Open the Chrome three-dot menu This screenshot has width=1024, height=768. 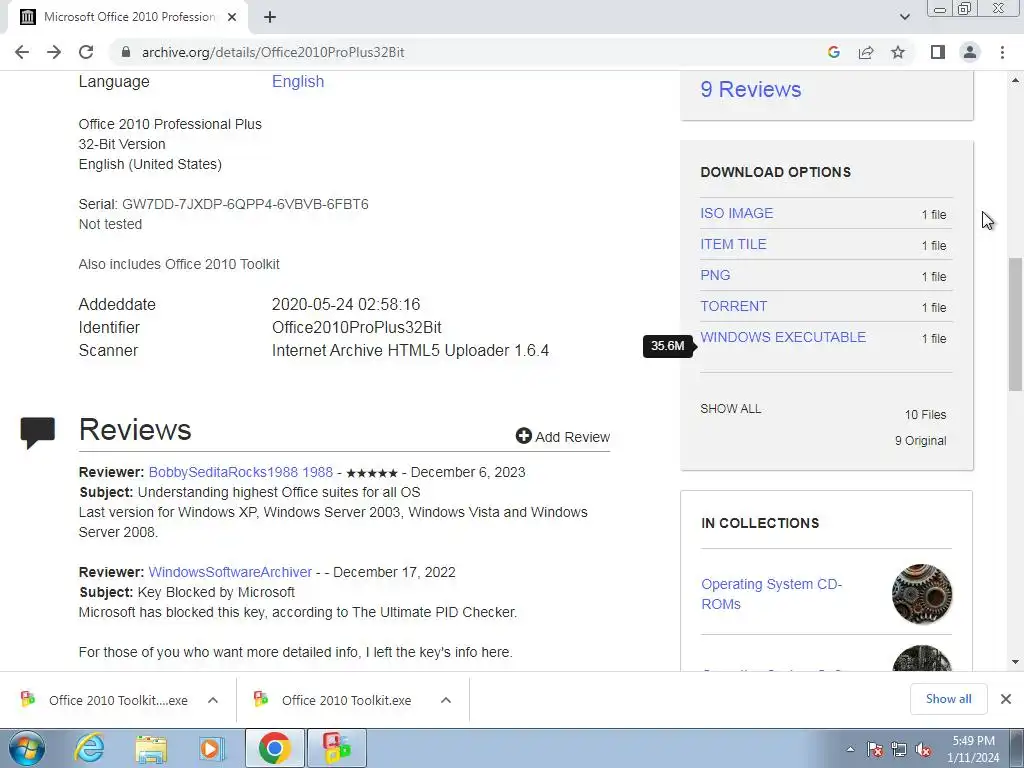[1002, 52]
